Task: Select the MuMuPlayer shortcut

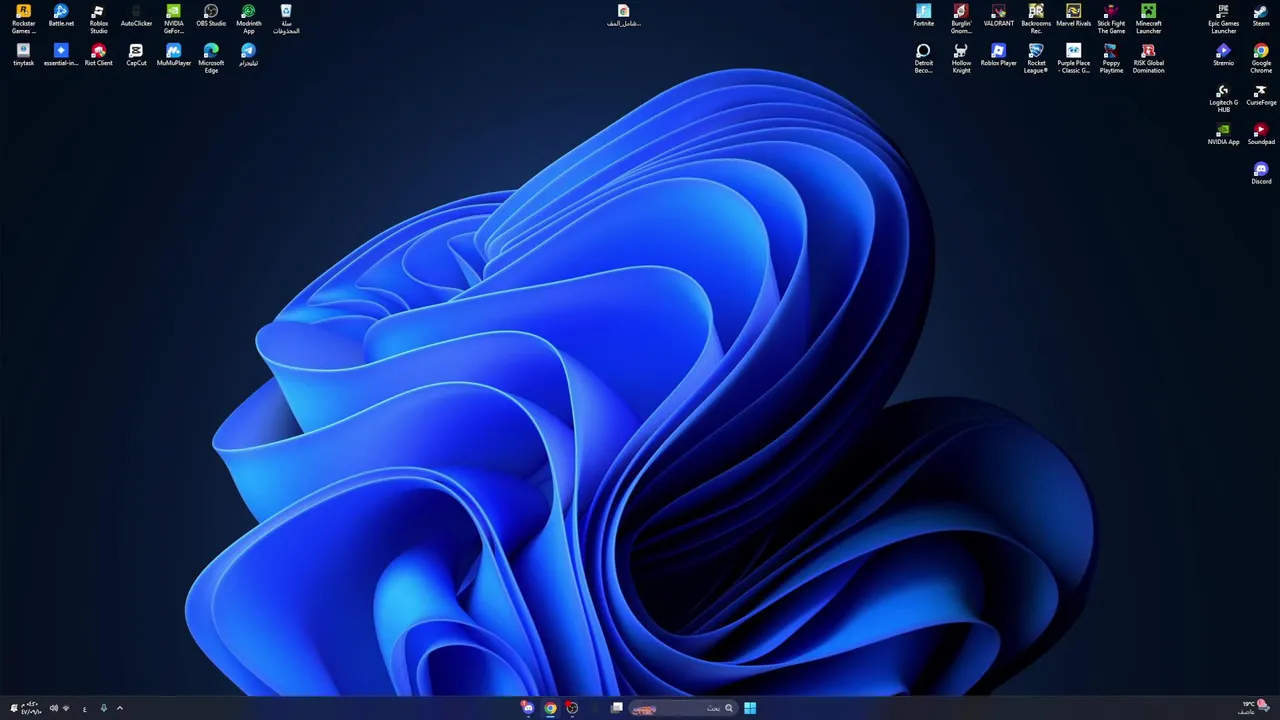Action: coord(173,55)
